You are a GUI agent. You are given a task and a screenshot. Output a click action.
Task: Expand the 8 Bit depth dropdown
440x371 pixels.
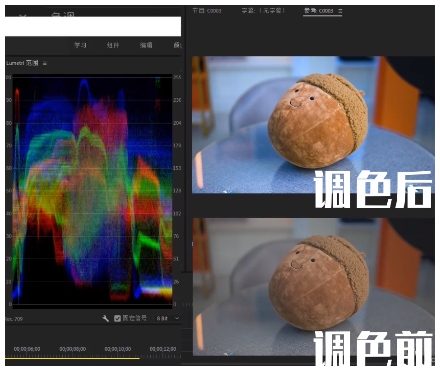pos(168,319)
